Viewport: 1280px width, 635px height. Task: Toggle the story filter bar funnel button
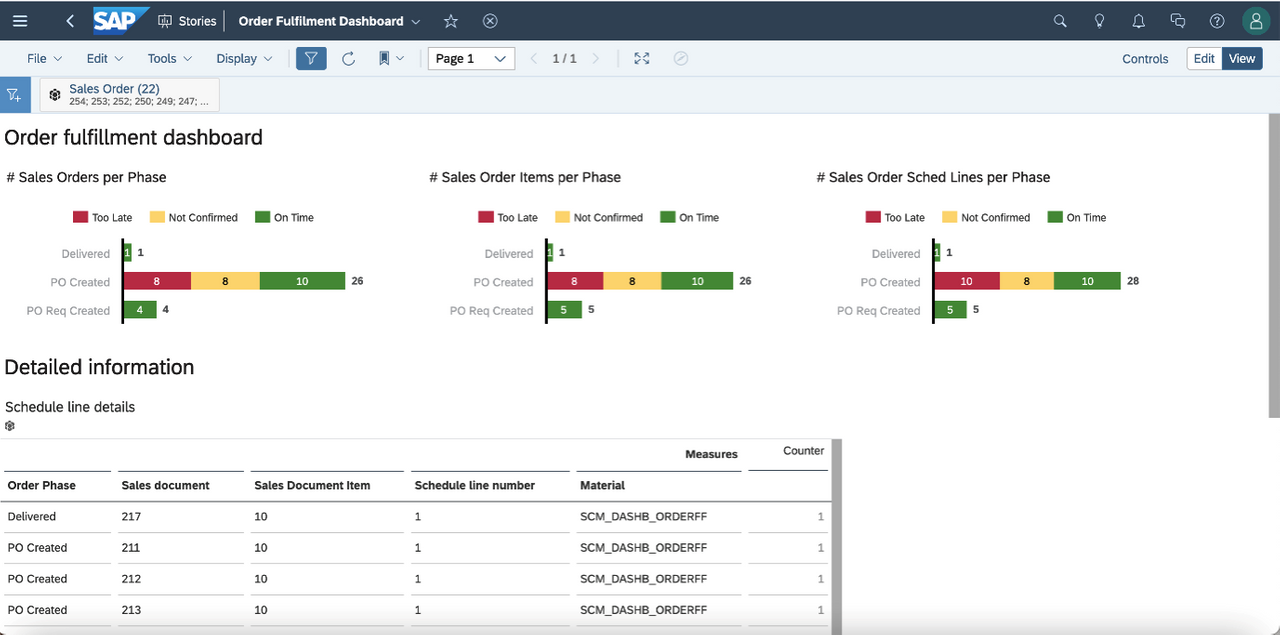tap(311, 58)
